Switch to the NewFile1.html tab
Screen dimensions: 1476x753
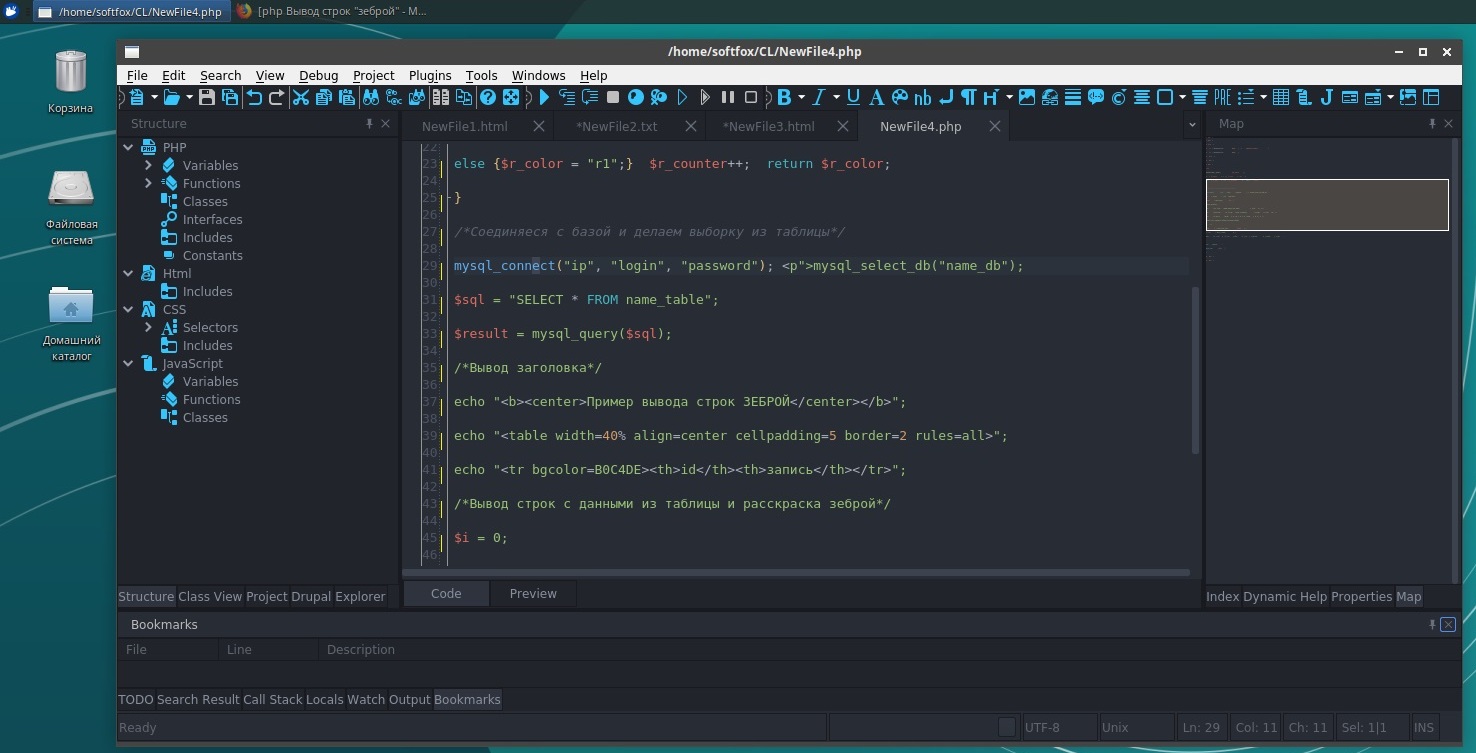465,126
